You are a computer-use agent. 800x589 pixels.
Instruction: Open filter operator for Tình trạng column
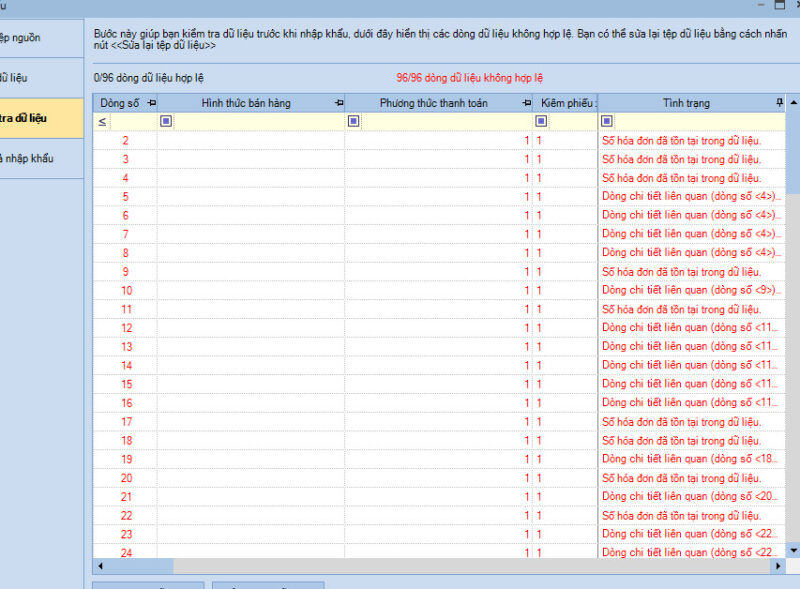coord(606,122)
